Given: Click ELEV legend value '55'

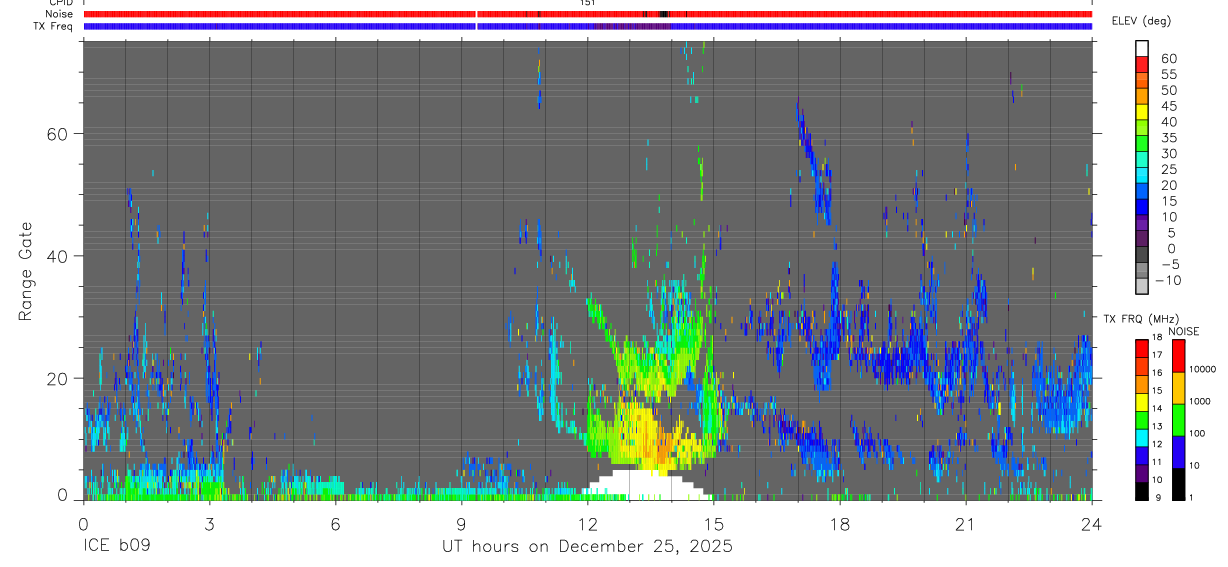Looking at the screenshot, I should point(1168,75).
